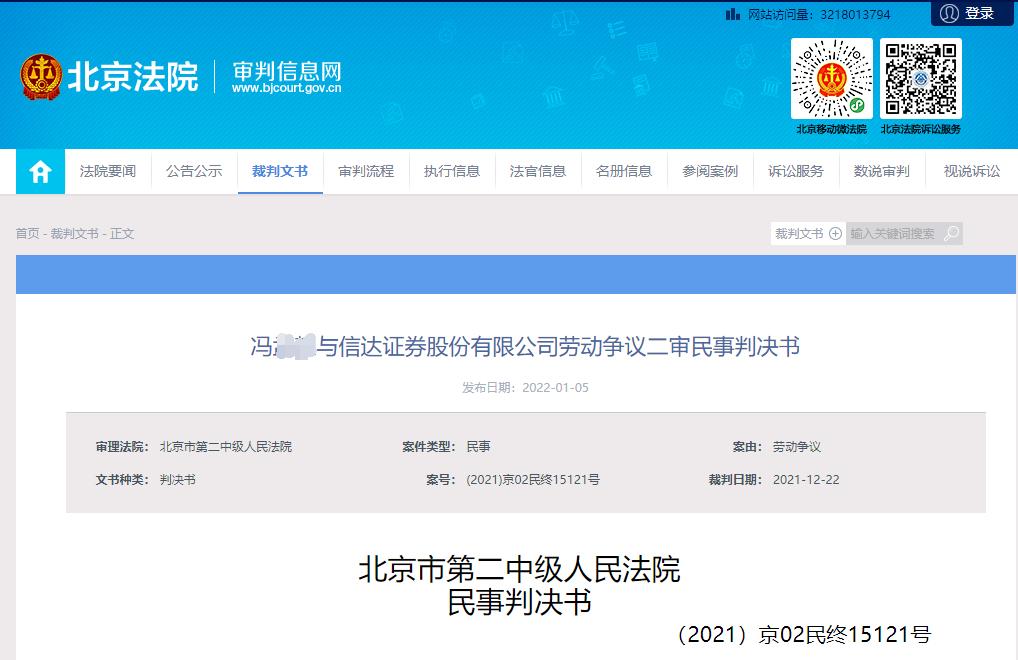The width and height of the screenshot is (1018, 660).
Task: Click the 裁判文书 breadcrumb link
Action: point(75,233)
